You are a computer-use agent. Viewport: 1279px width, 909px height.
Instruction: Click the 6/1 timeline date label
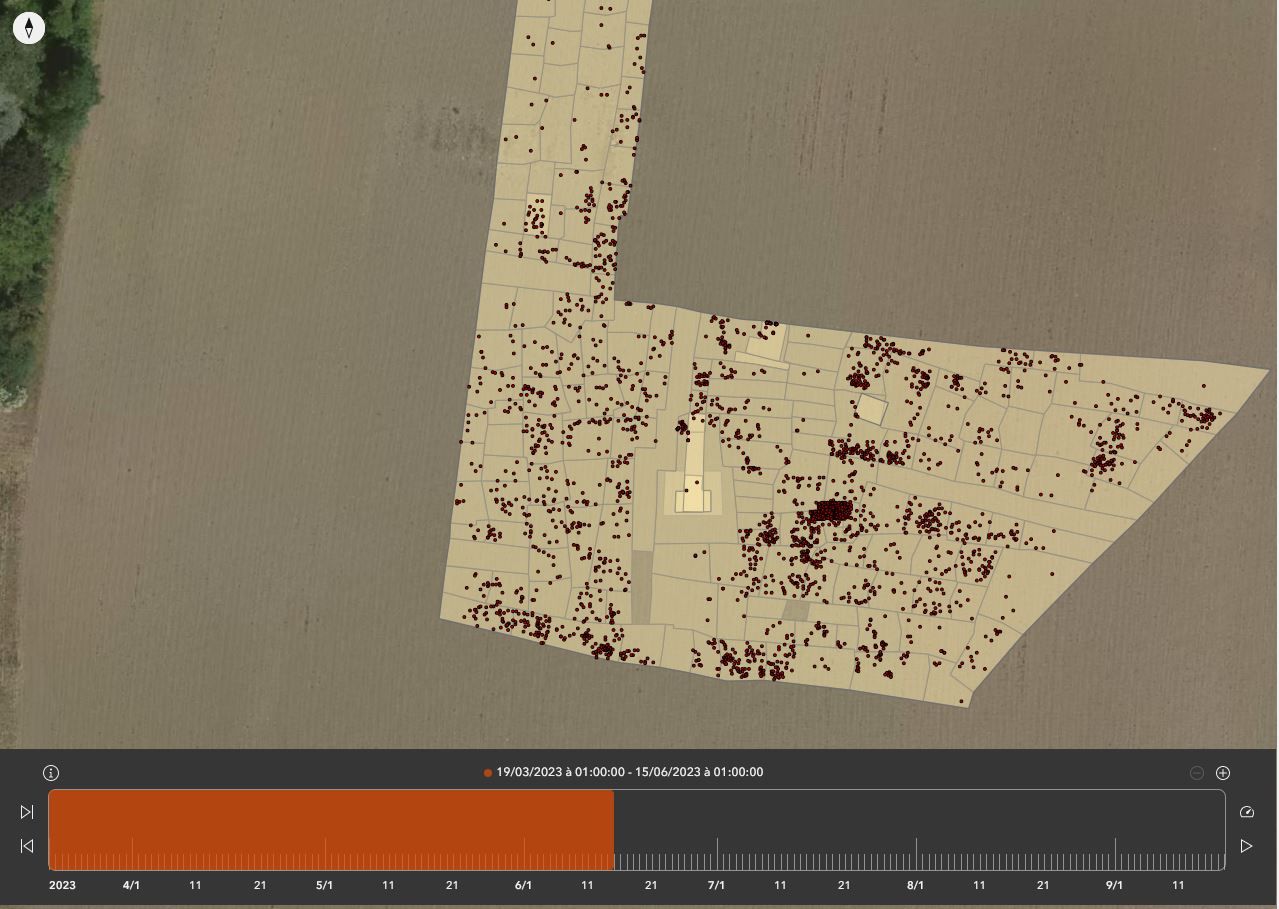tap(523, 885)
